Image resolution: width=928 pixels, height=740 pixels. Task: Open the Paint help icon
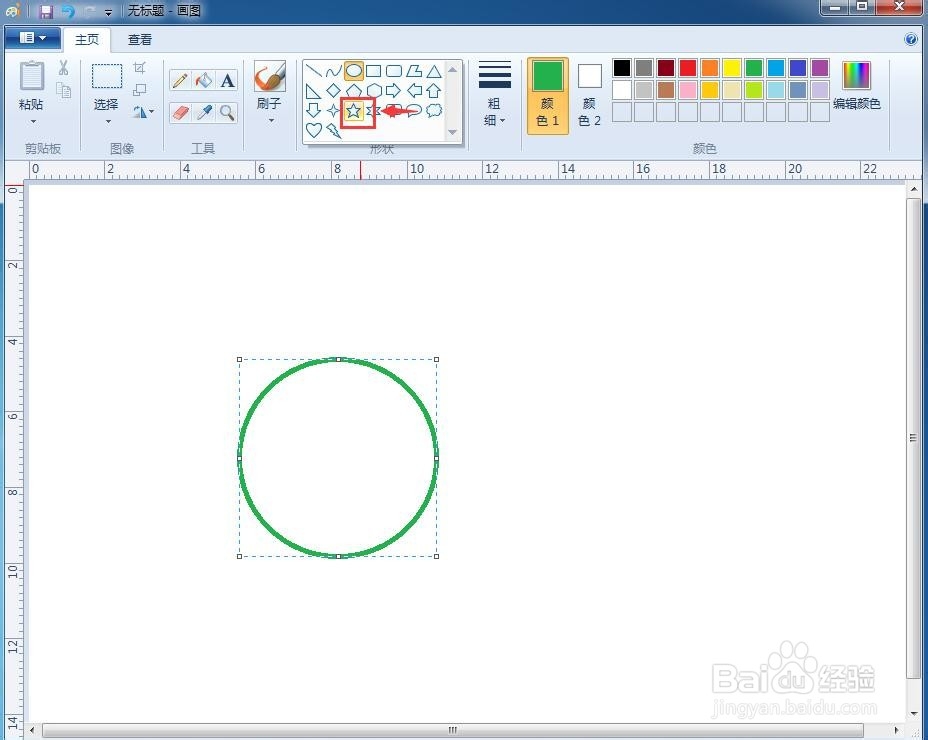tap(911, 40)
